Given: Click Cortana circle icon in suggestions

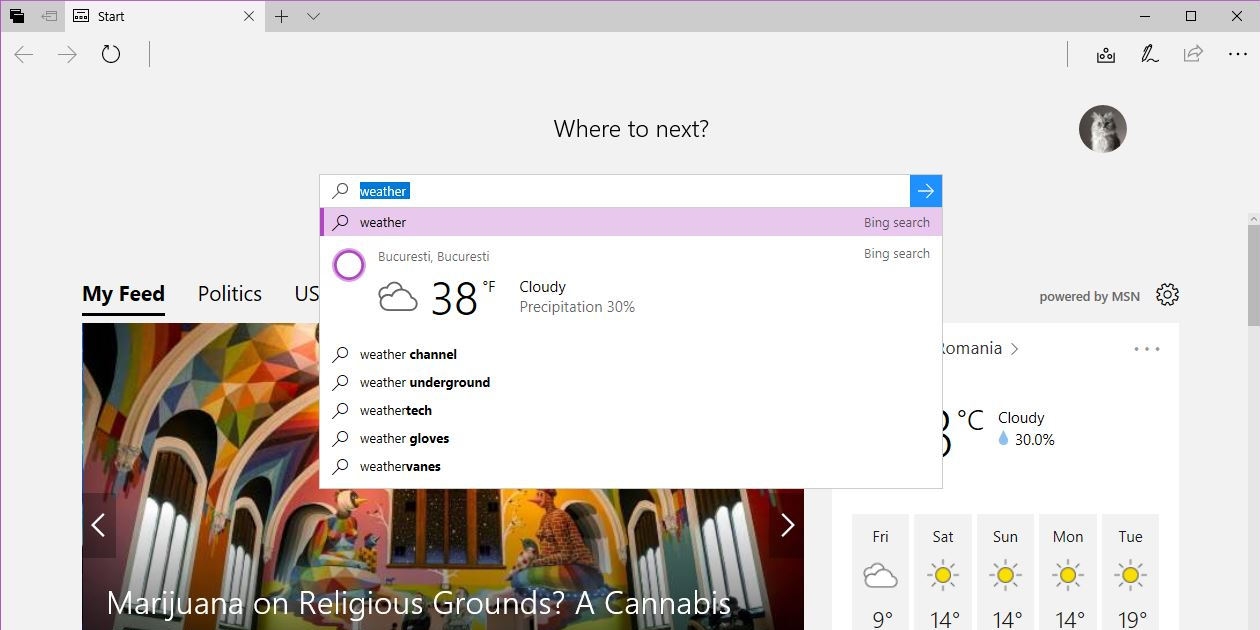Looking at the screenshot, I should (349, 265).
